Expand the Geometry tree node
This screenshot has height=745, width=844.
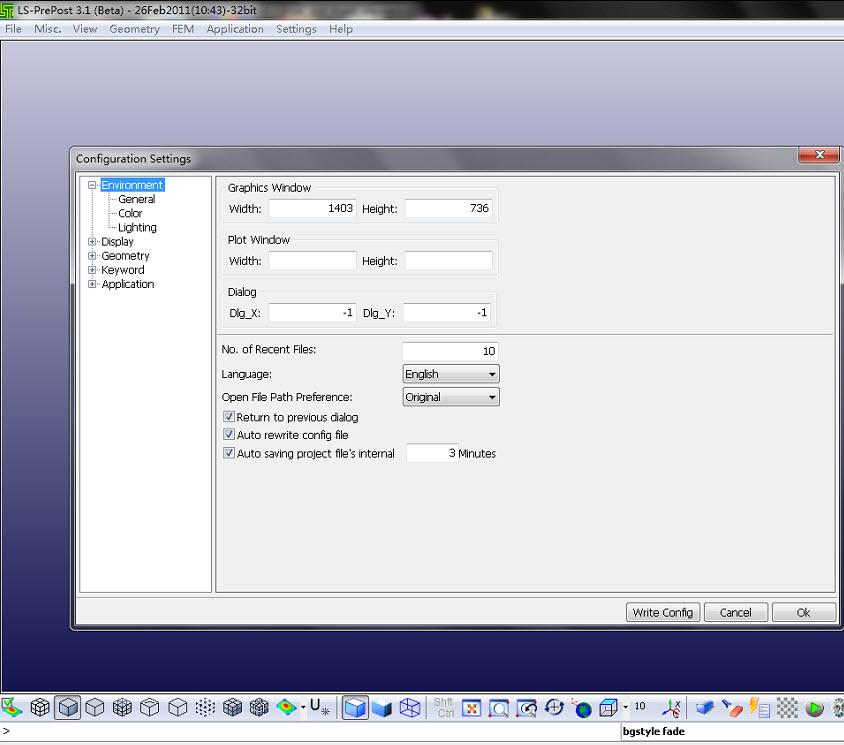pyautogui.click(x=92, y=256)
